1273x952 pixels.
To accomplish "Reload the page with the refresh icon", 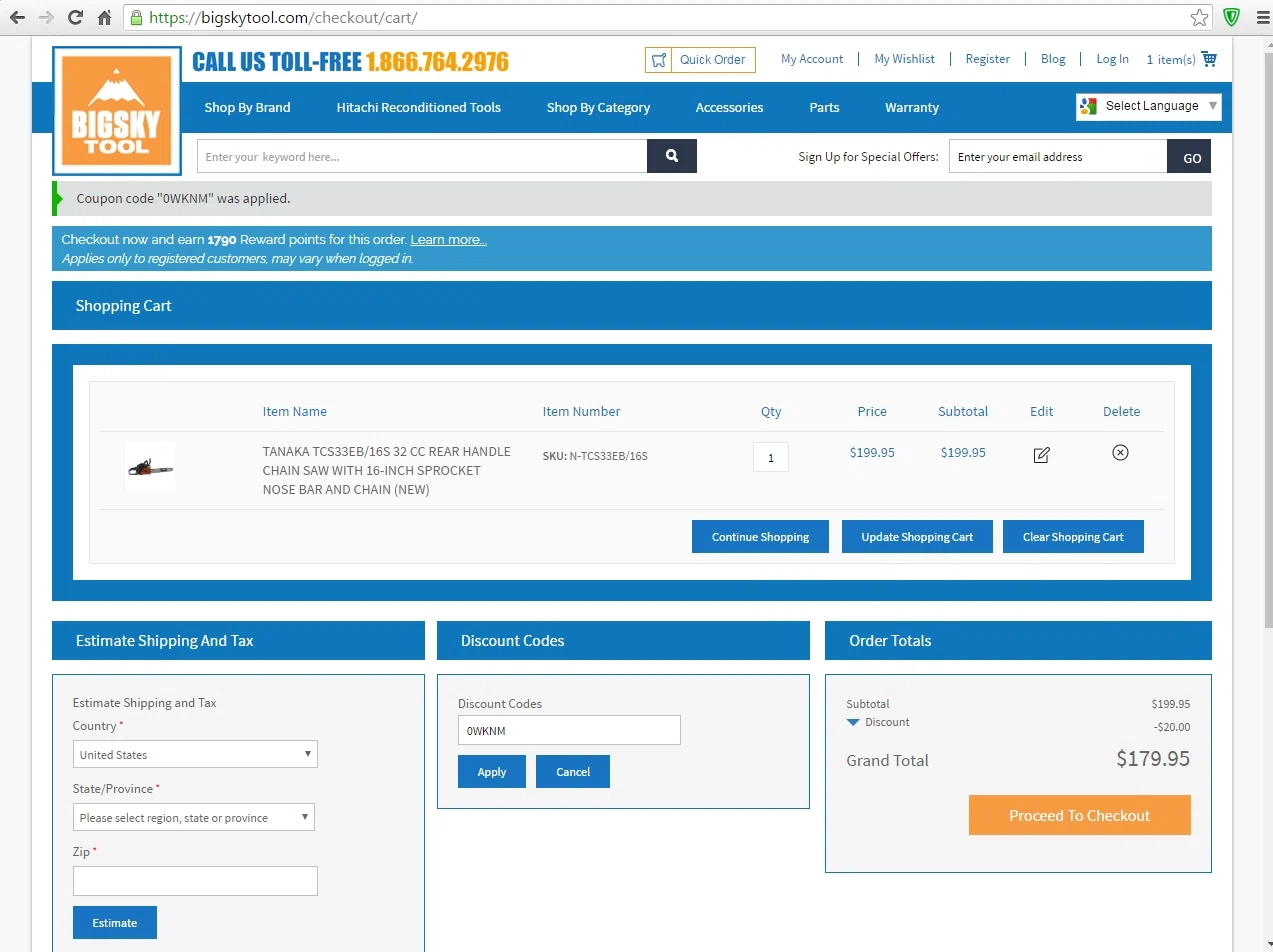I will (x=75, y=18).
